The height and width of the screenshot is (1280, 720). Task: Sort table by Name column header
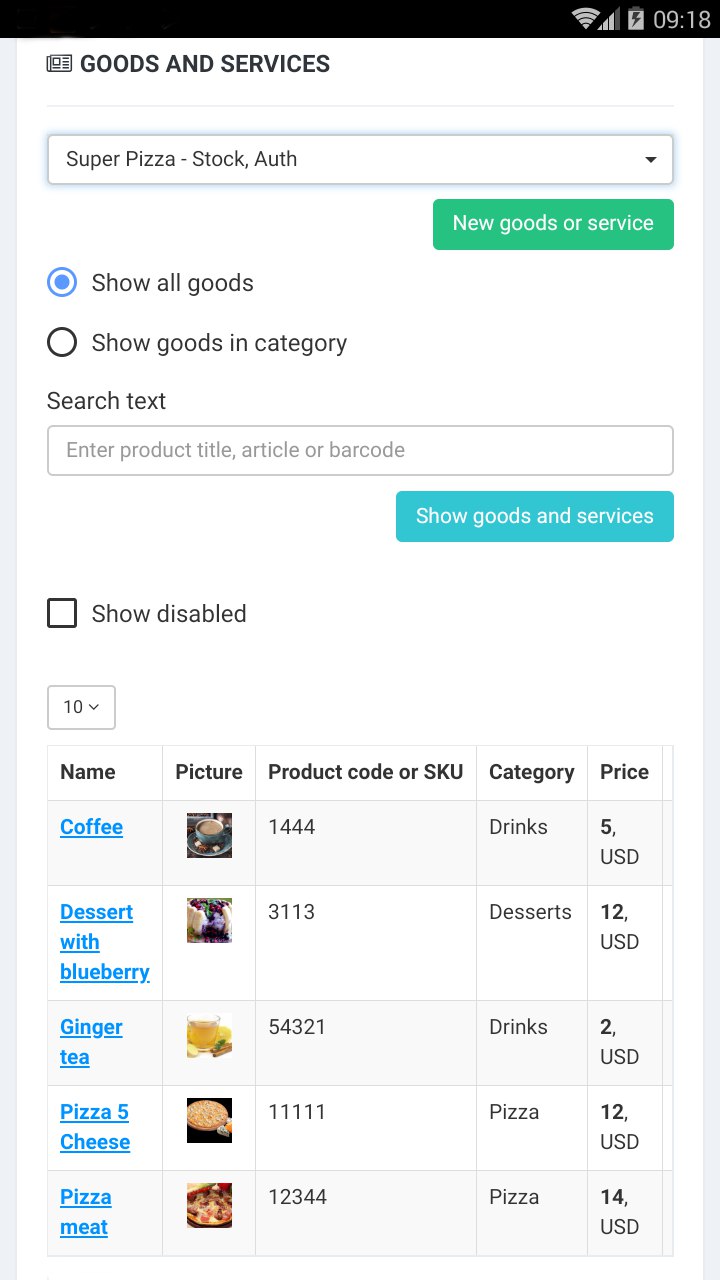88,772
